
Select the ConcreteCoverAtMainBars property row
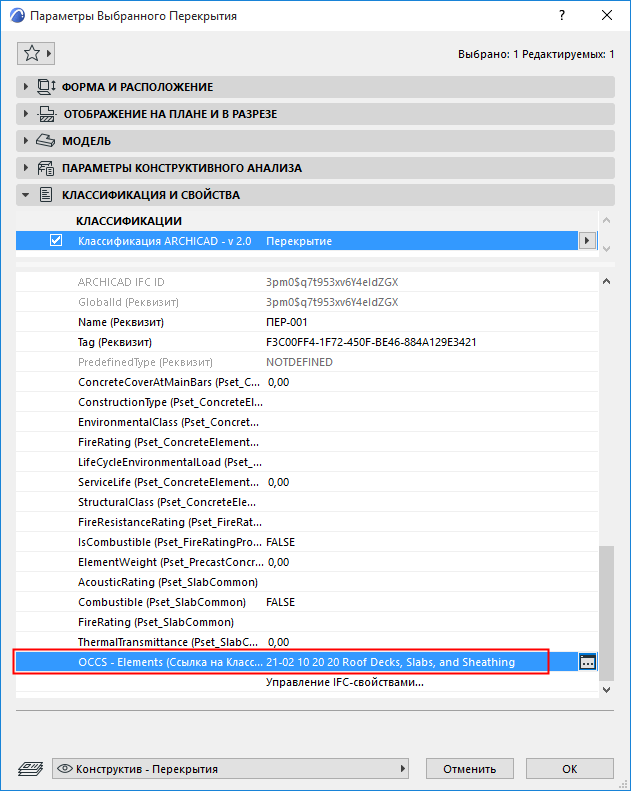coord(307,382)
